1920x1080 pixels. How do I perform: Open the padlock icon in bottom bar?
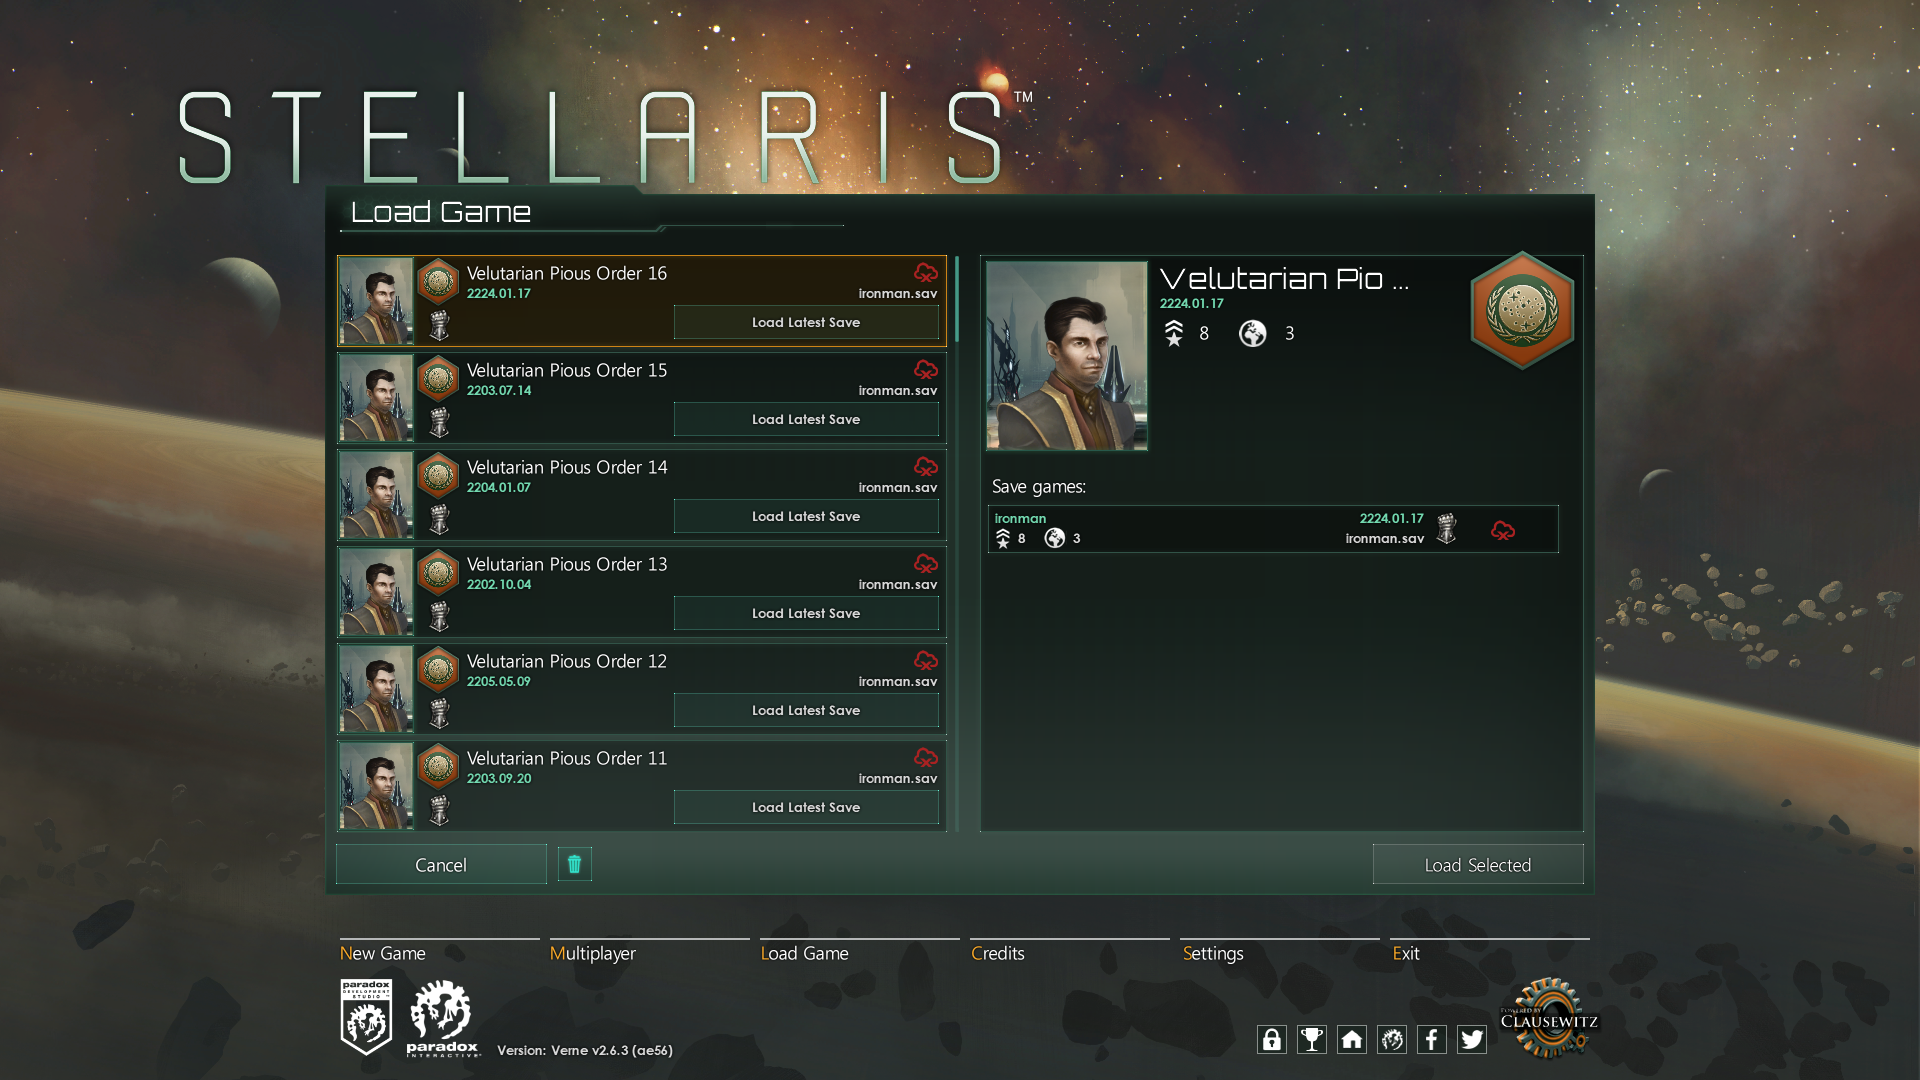click(1271, 1040)
